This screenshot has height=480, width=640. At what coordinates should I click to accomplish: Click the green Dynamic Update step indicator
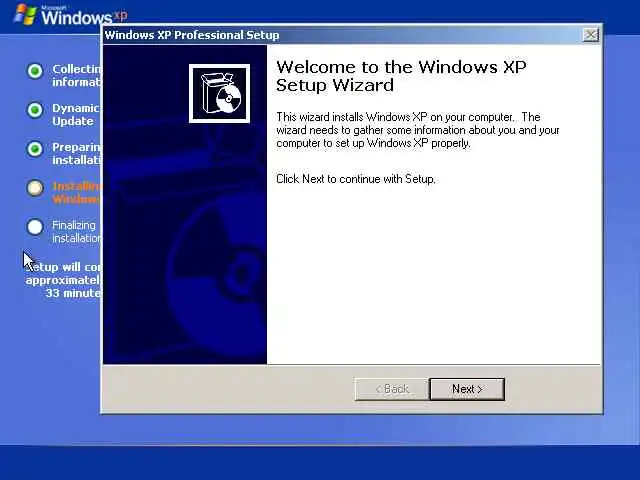click(35, 110)
